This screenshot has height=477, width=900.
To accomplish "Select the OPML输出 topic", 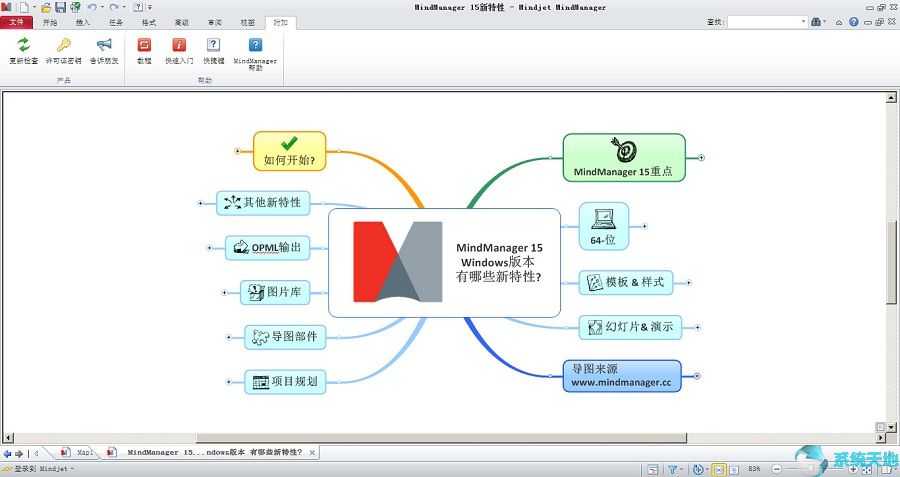I will pos(267,247).
